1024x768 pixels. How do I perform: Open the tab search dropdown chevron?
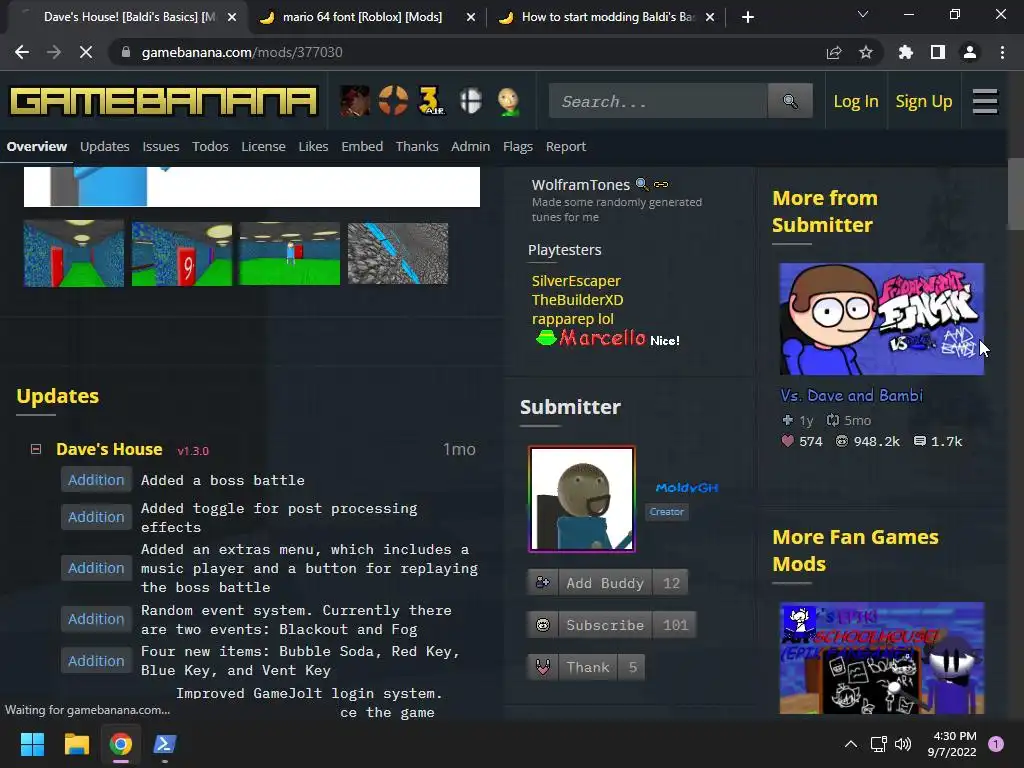pos(863,14)
